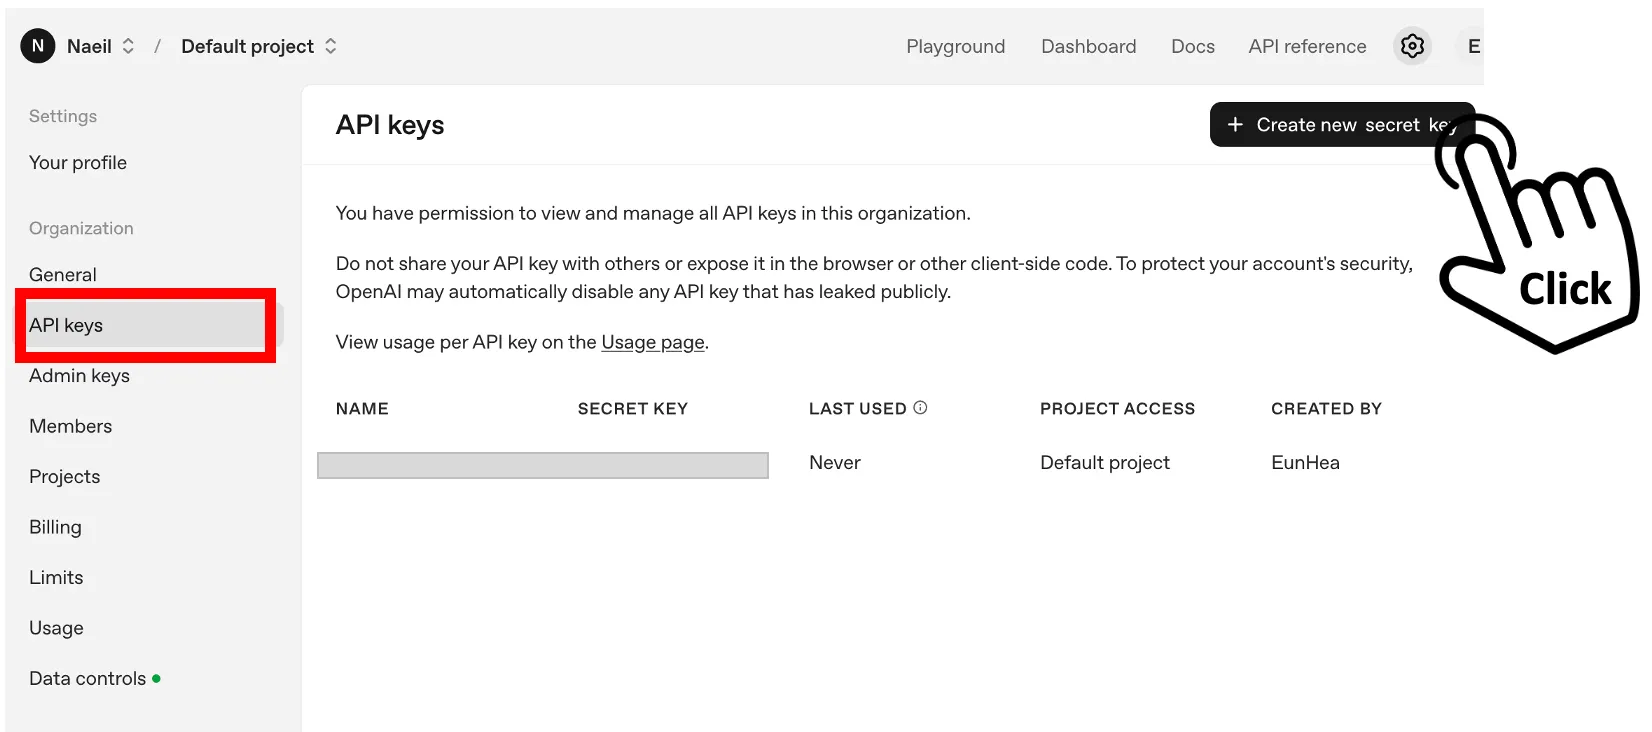1652x732 pixels.
Task: Open Docs in top navigation
Action: coord(1193,46)
